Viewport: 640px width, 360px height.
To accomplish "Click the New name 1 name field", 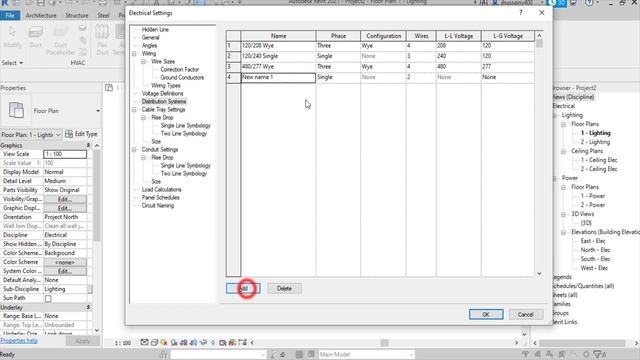I will tap(278, 77).
